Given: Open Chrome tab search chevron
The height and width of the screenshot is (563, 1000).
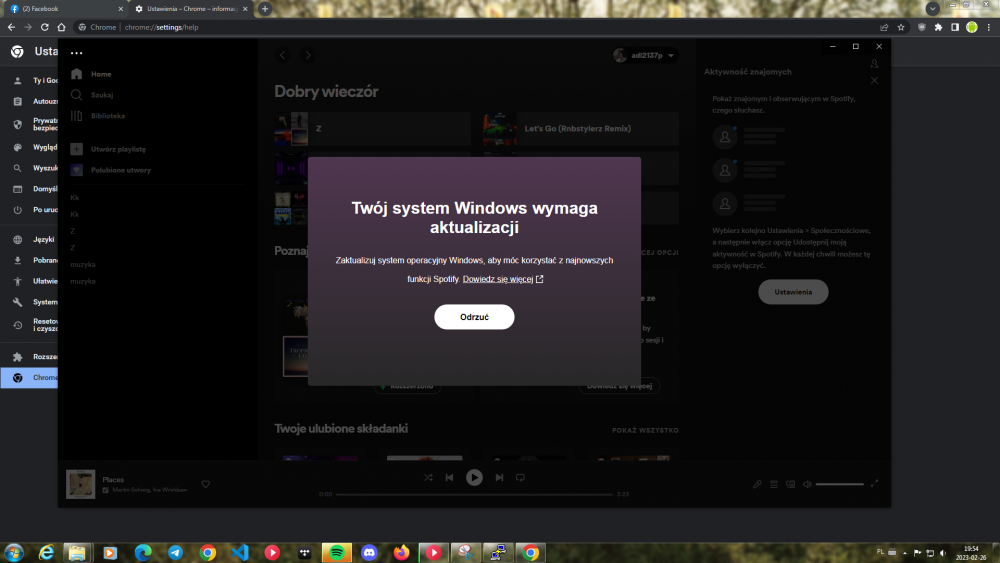Looking at the screenshot, I should (932, 9).
